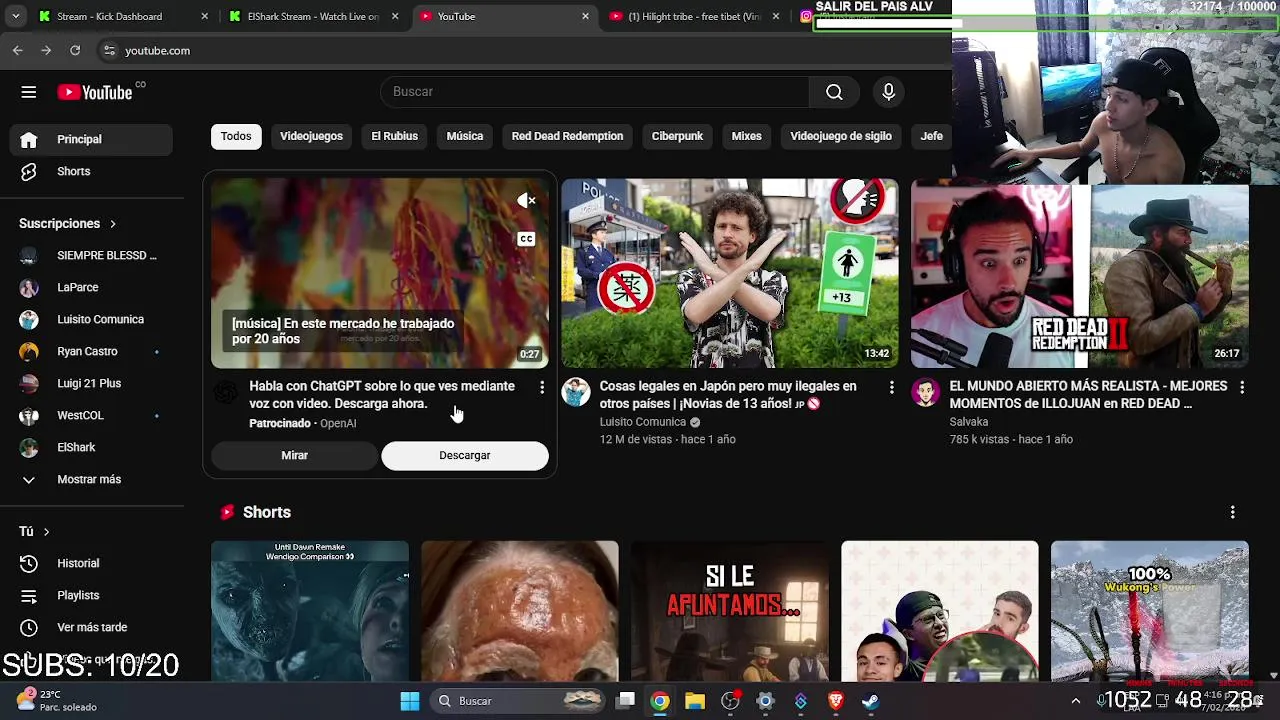Open options menu for Luisito Comunica video
This screenshot has height=720, width=1280.
[892, 387]
